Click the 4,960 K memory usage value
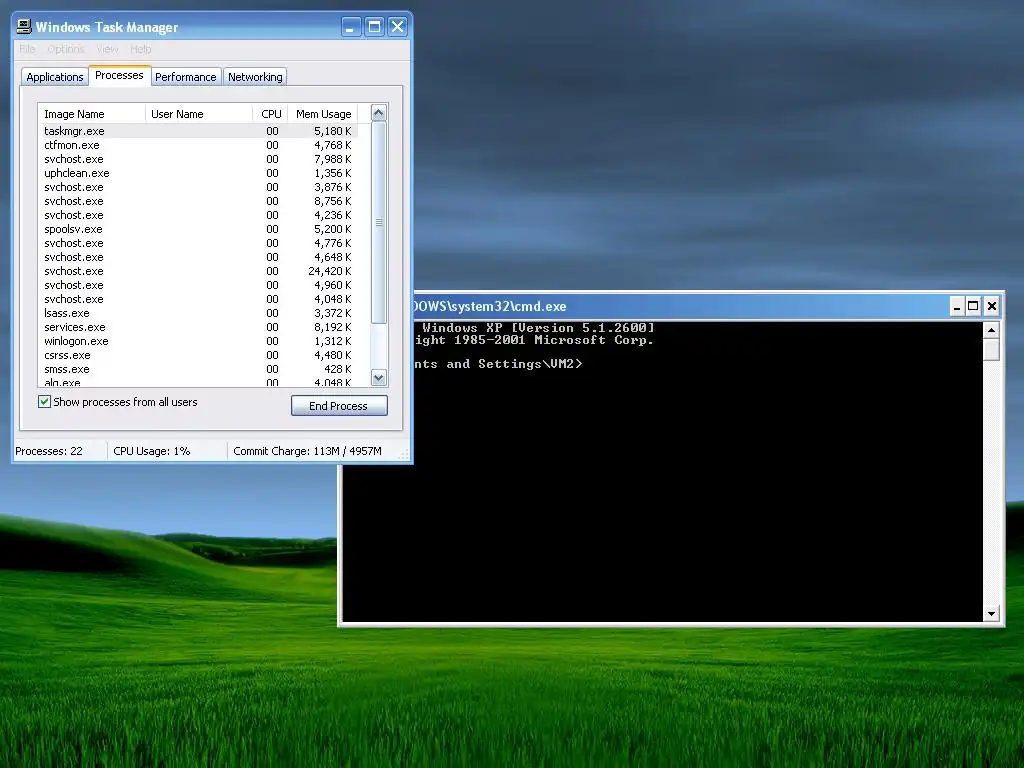 [332, 285]
